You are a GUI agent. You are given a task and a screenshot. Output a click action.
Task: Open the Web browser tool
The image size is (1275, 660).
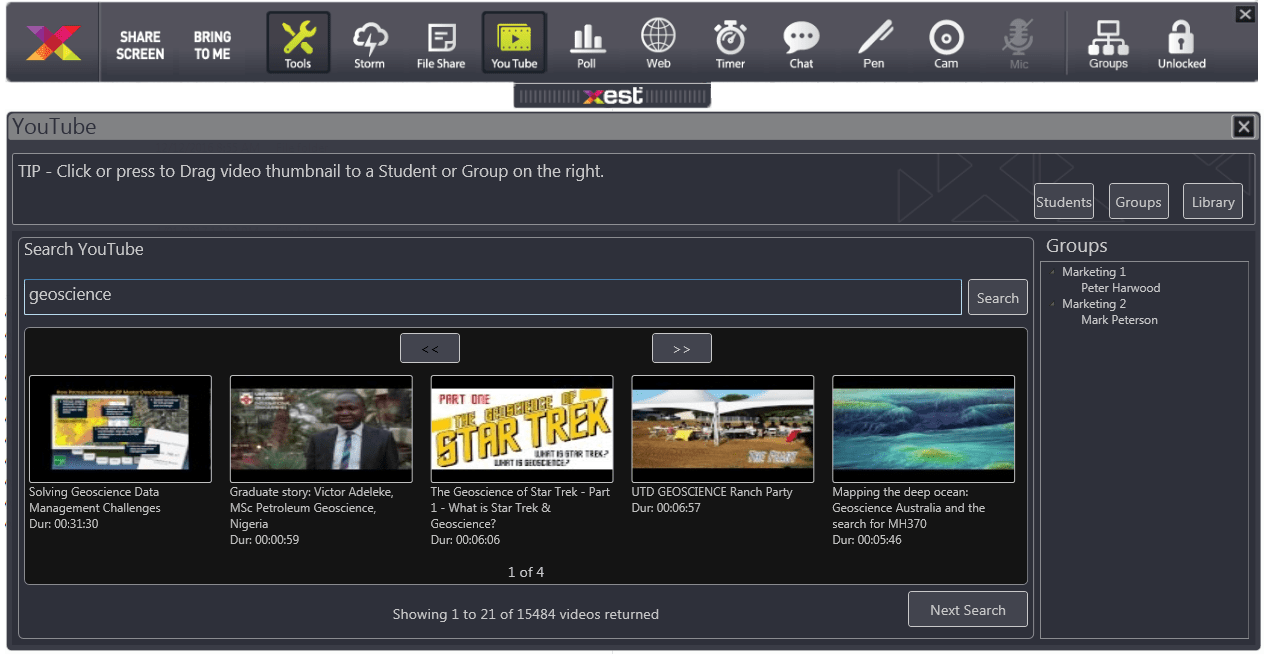[x=658, y=45]
